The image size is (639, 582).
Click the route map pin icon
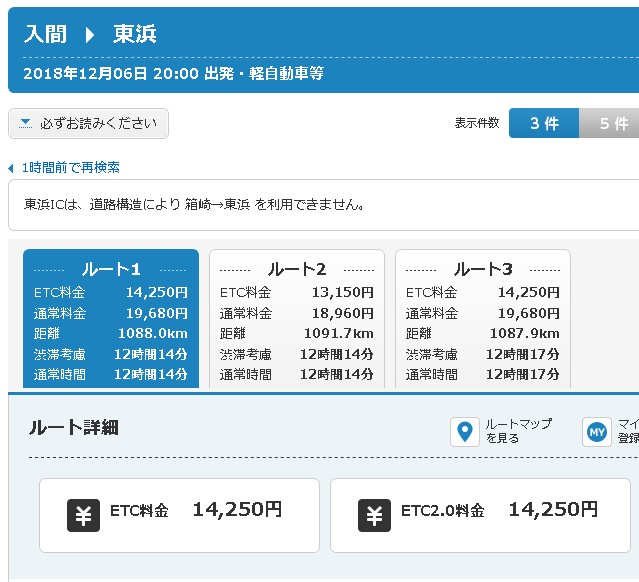tap(463, 431)
